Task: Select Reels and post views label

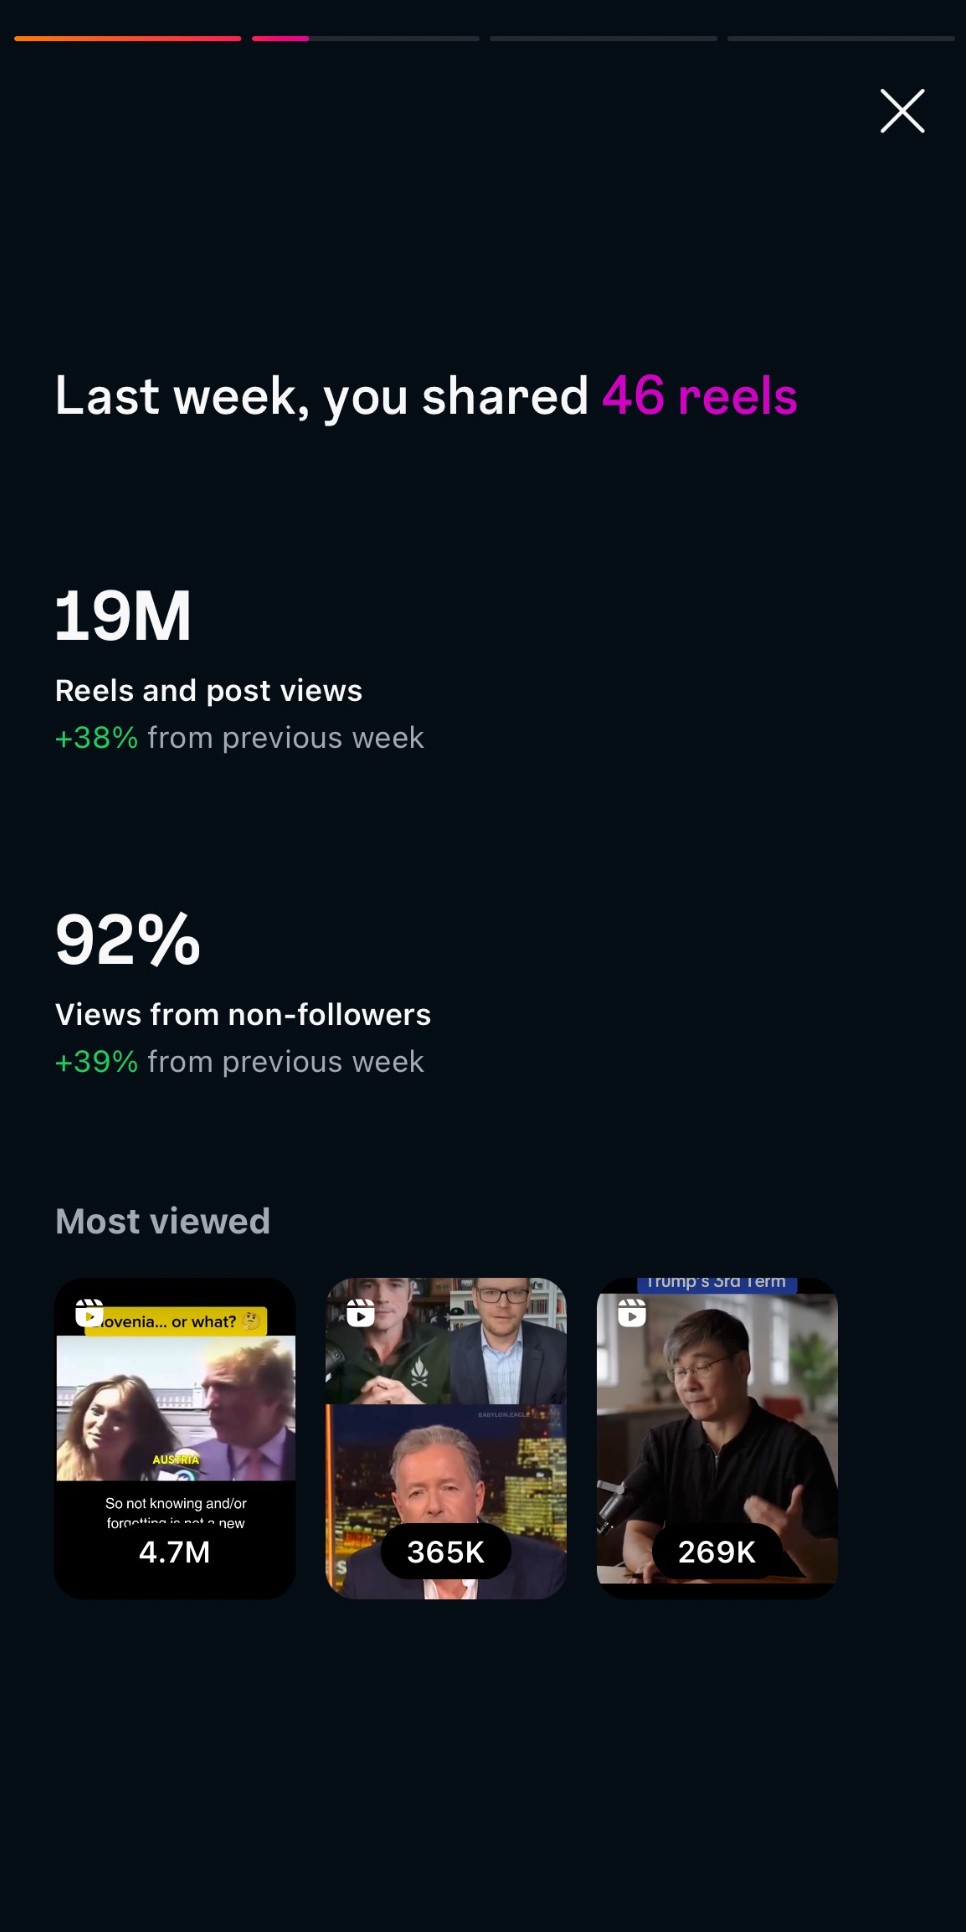Action: 209,690
